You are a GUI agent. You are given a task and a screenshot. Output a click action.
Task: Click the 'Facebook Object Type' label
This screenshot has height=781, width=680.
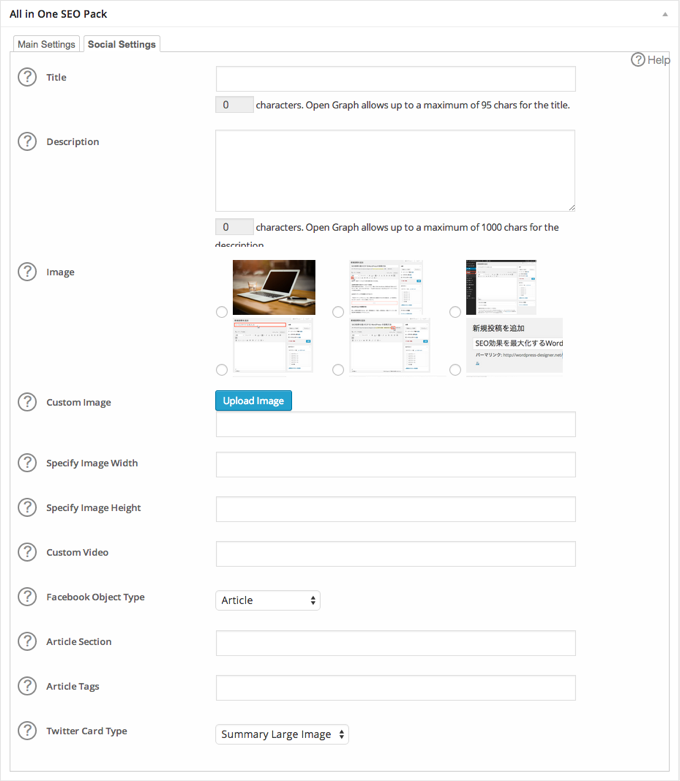tap(95, 597)
